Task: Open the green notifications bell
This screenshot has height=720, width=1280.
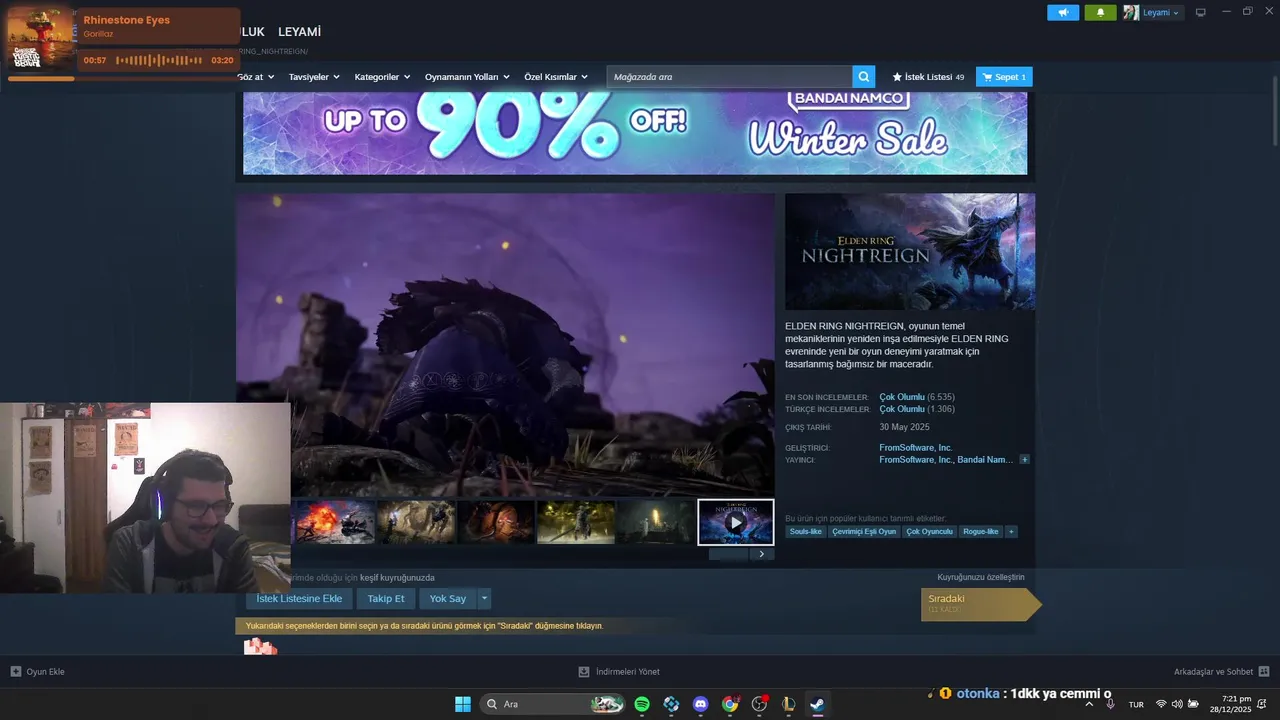Action: coord(1100,13)
